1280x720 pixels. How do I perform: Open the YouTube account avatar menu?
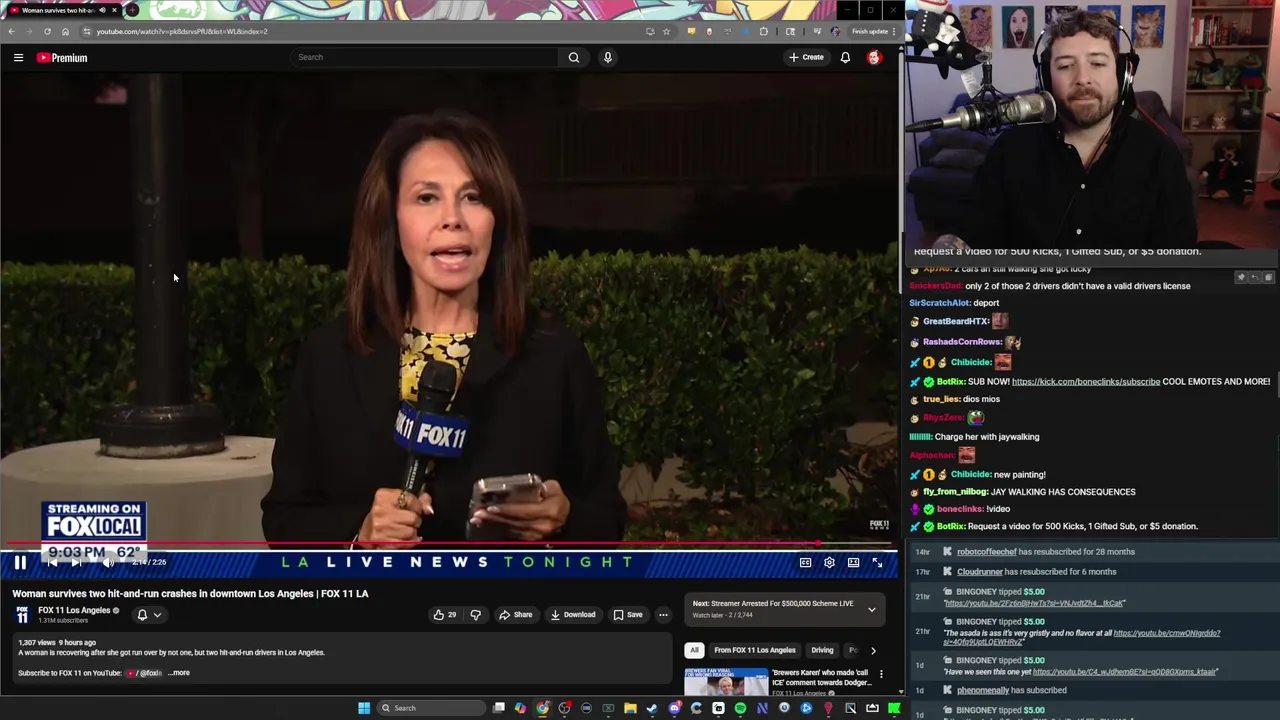874,58
